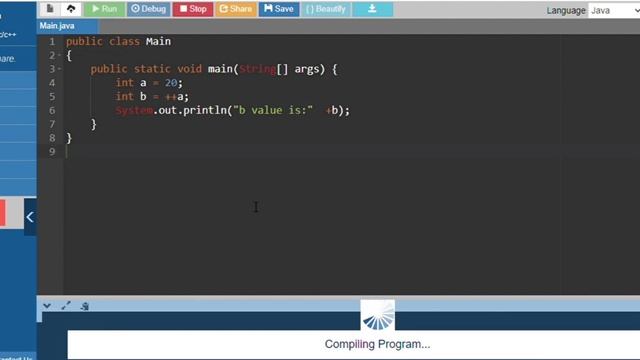
Task: Click 'public class Main' on line 1
Action: click(x=118, y=41)
